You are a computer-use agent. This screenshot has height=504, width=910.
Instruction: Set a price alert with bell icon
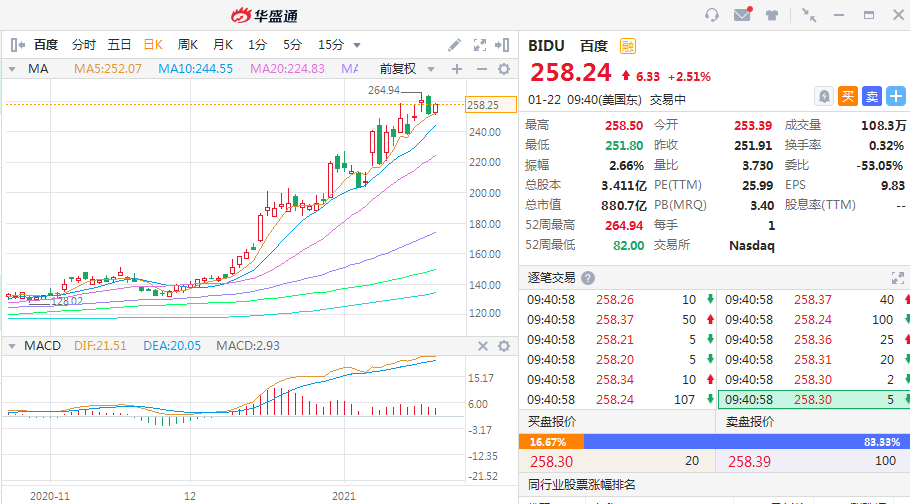(824, 96)
